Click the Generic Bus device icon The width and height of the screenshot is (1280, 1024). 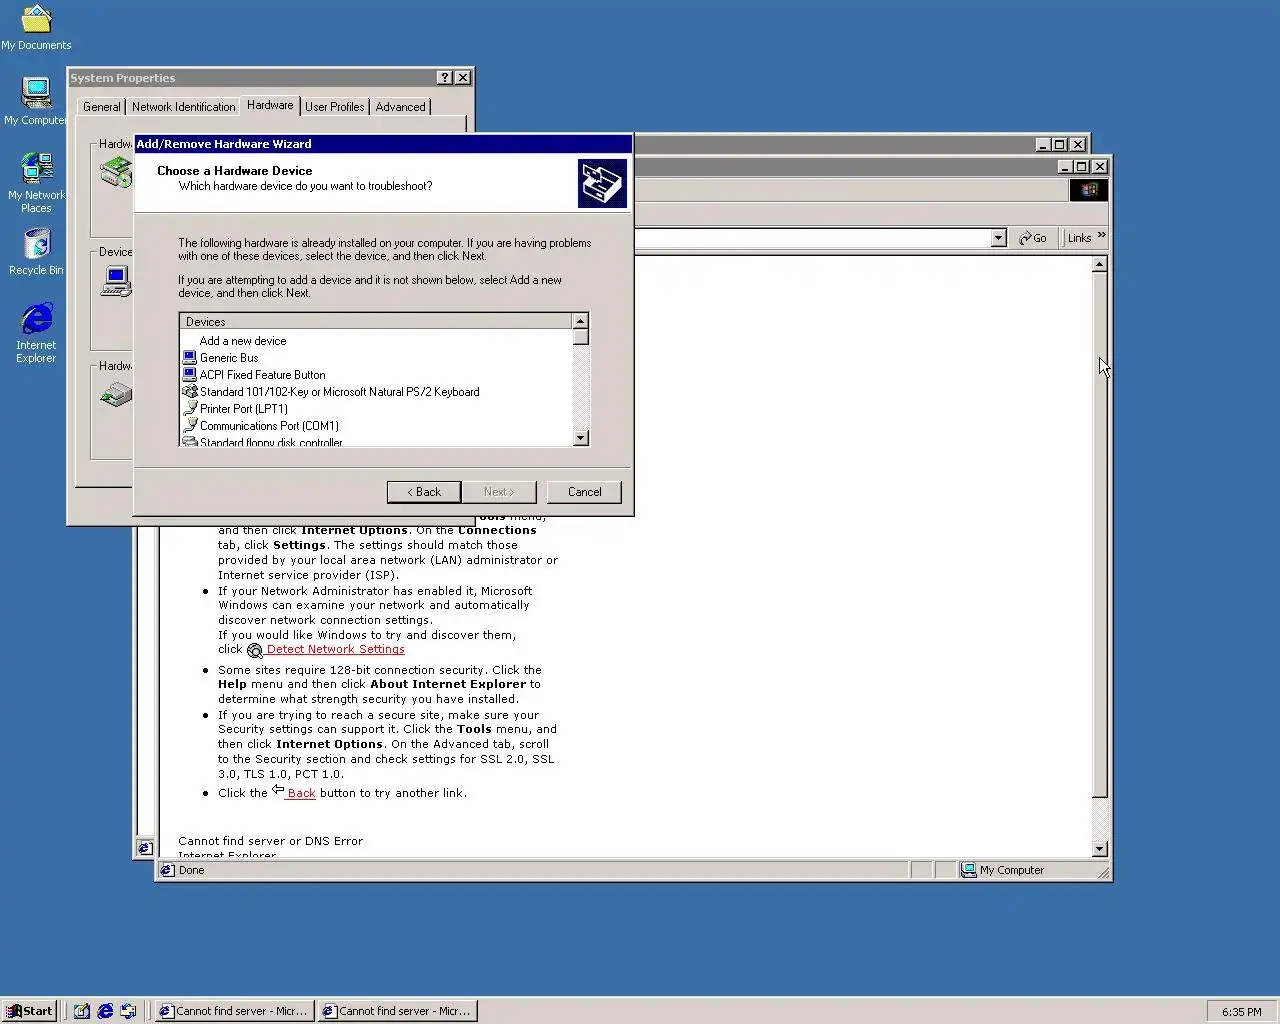(190, 357)
